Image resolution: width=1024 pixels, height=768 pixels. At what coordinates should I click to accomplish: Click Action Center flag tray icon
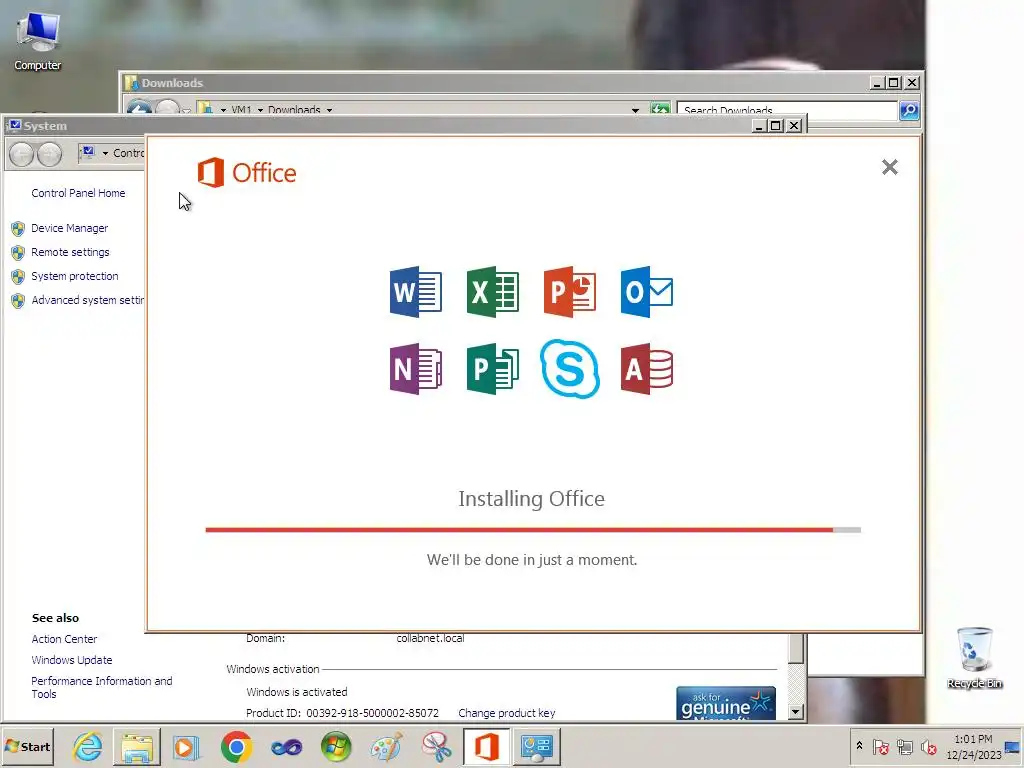[x=880, y=747]
